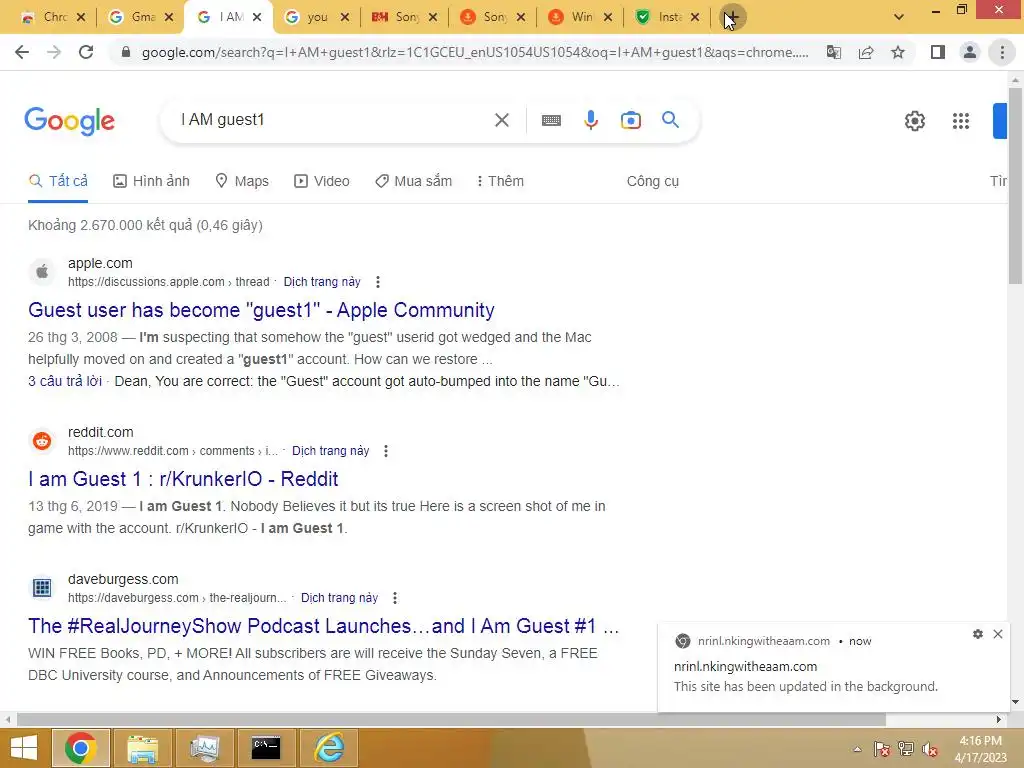1024x768 pixels.
Task: Reload the current page
Action: tap(86, 52)
